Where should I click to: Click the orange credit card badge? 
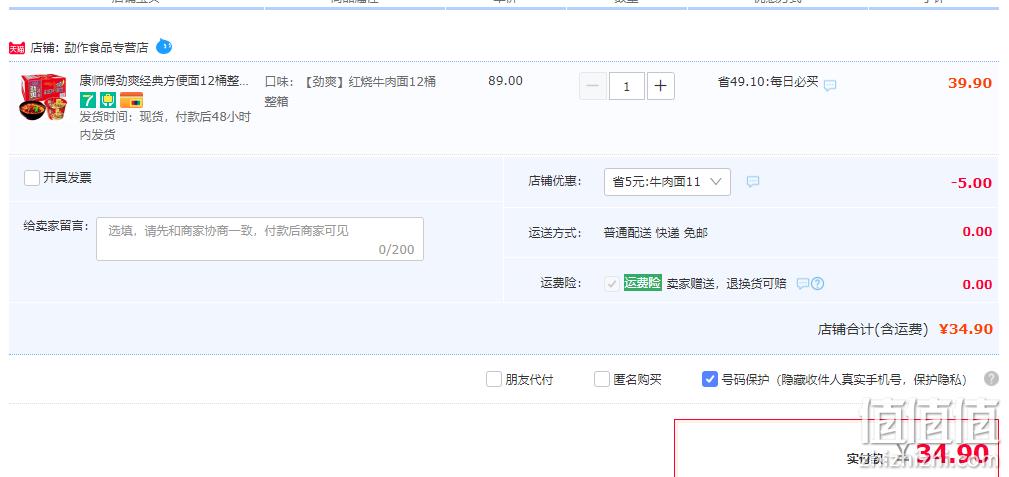(131, 100)
